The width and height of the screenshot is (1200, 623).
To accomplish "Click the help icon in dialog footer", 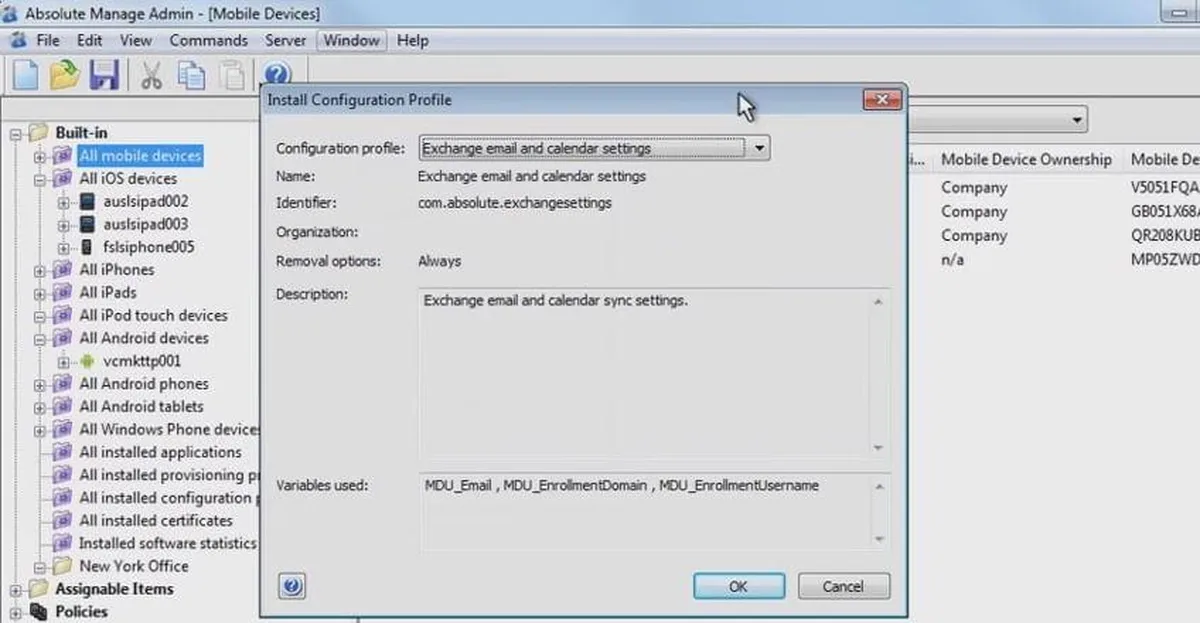I will [x=291, y=587].
